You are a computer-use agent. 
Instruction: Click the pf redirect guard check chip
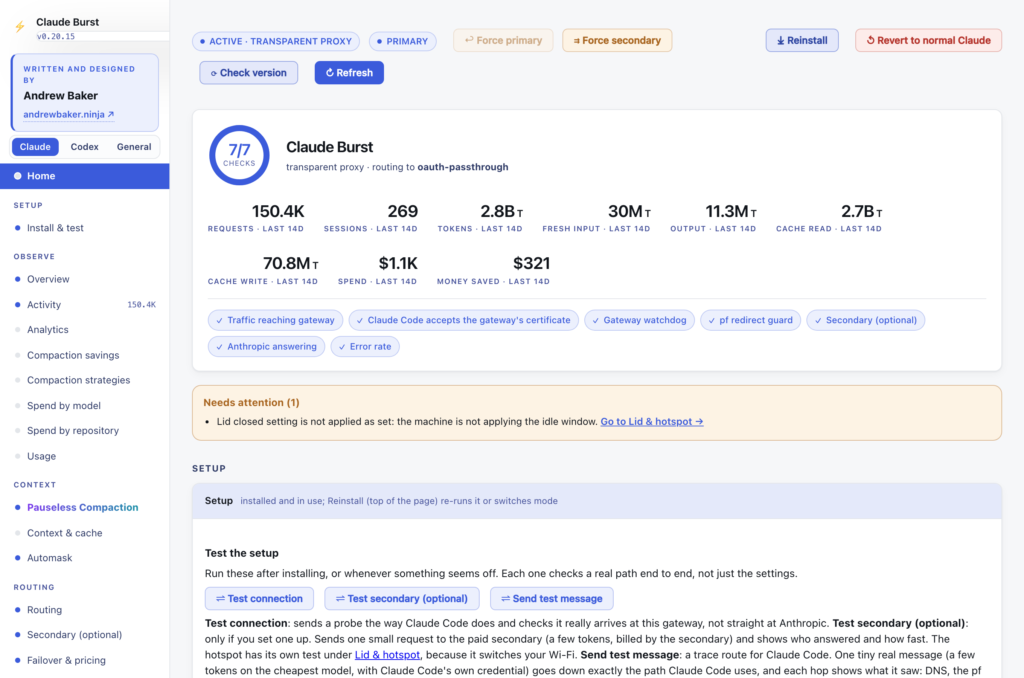pos(750,320)
